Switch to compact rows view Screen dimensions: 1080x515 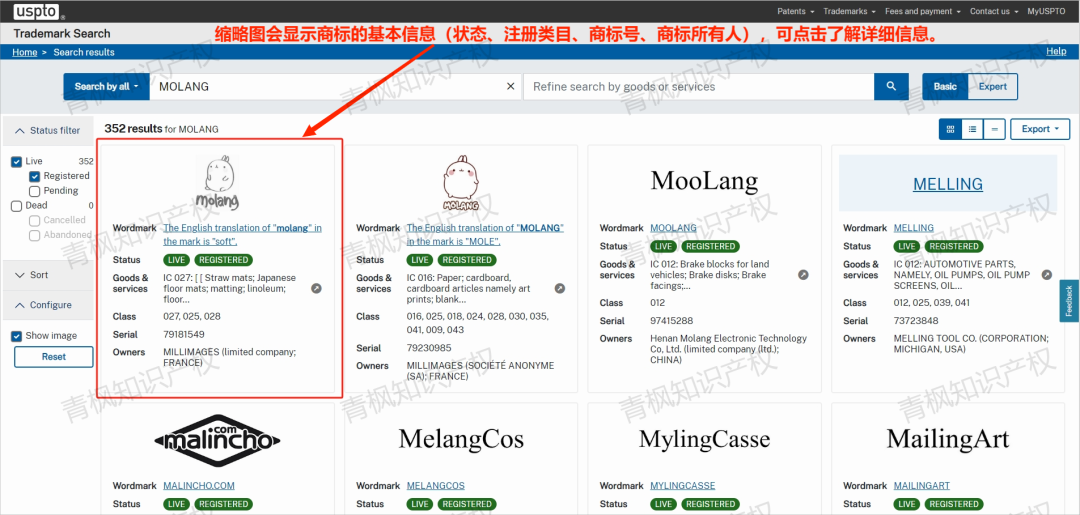click(x=994, y=129)
